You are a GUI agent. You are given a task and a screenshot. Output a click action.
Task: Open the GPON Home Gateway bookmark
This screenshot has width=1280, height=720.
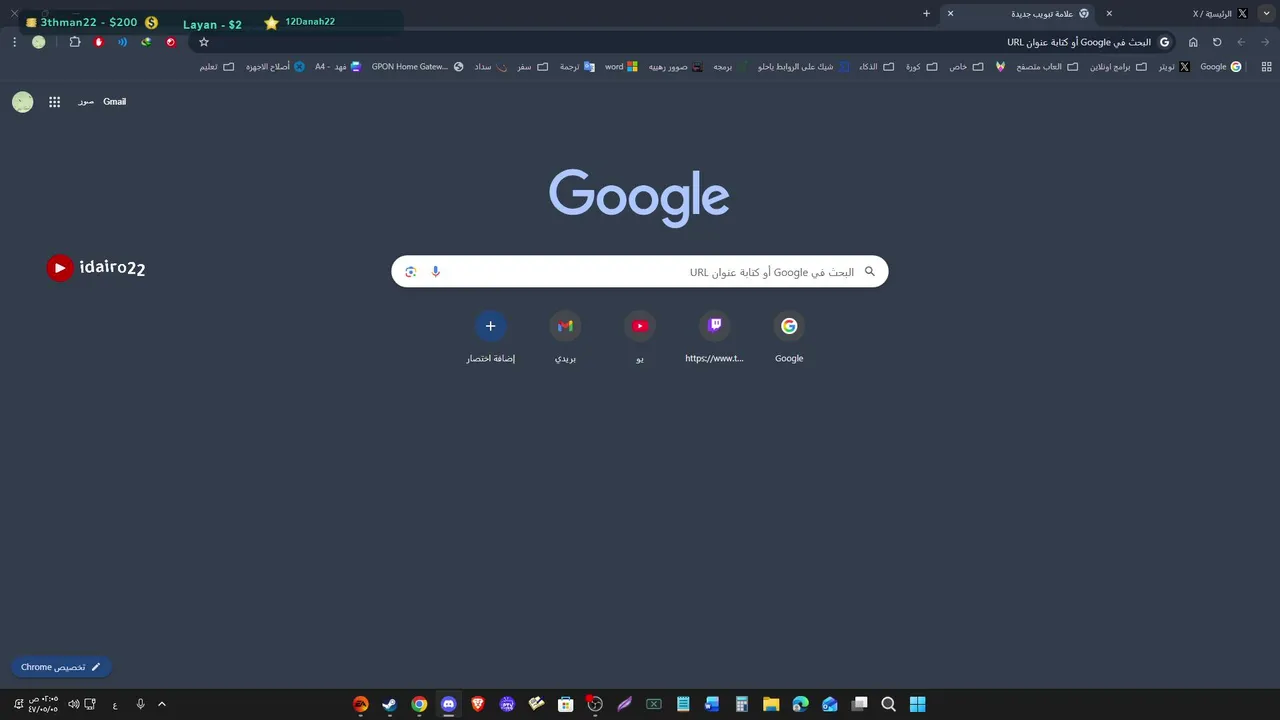[417, 67]
